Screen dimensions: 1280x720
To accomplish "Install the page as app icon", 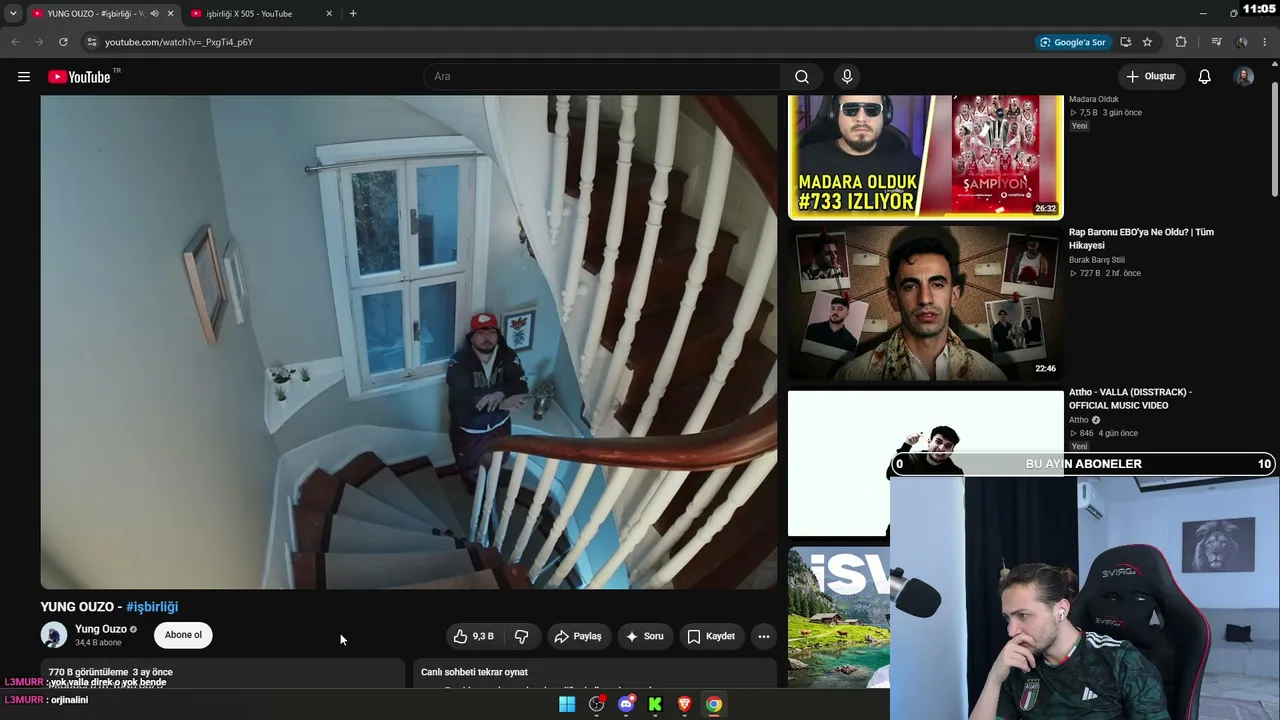I will [1126, 42].
